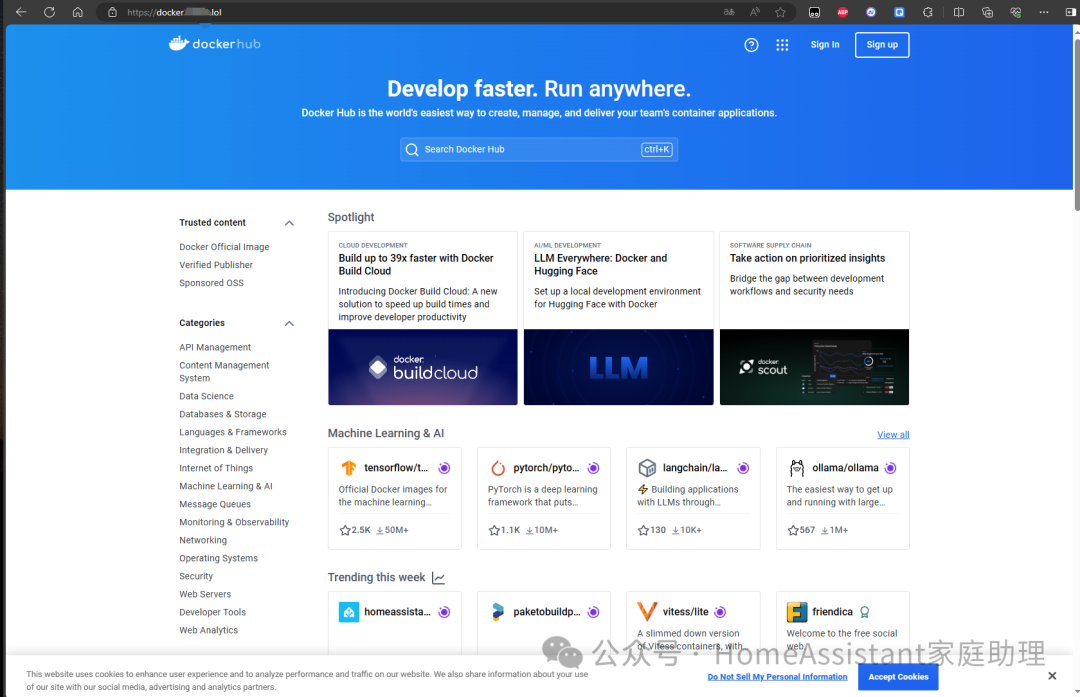Screen dimensions: 1080x697
Task: Open LLM Everywhere: Docker and Hugging Face
Action: (x=601, y=264)
